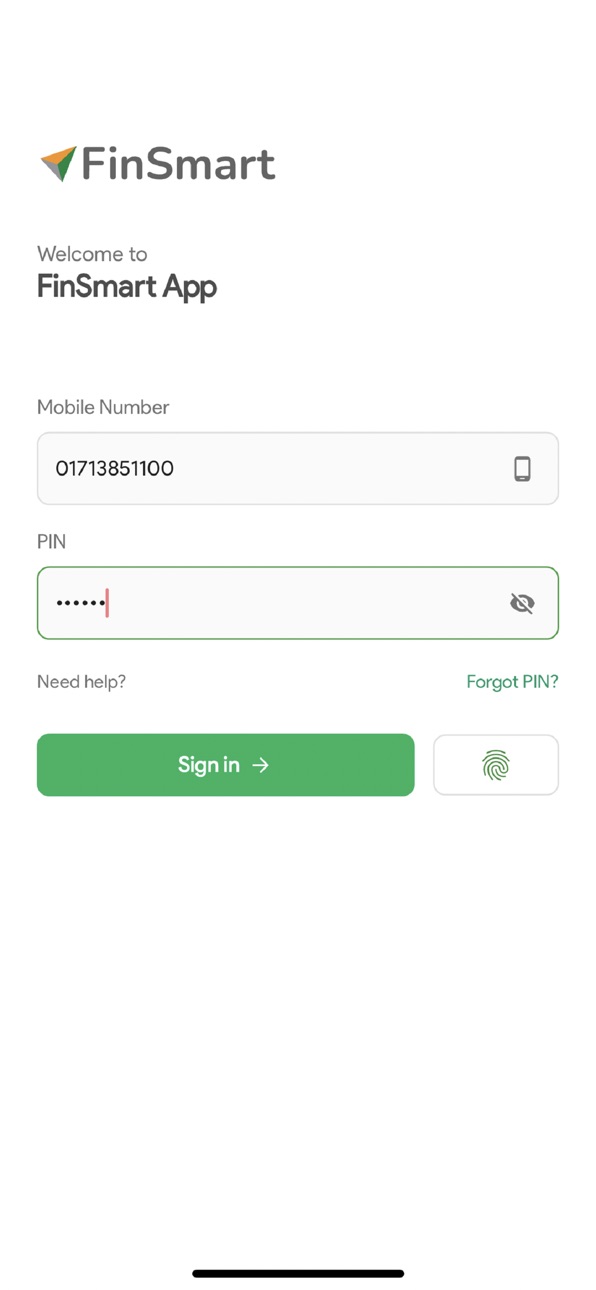Tap the FinSmart triangular logo icon
The width and height of the screenshot is (596, 1290).
pos(58,164)
